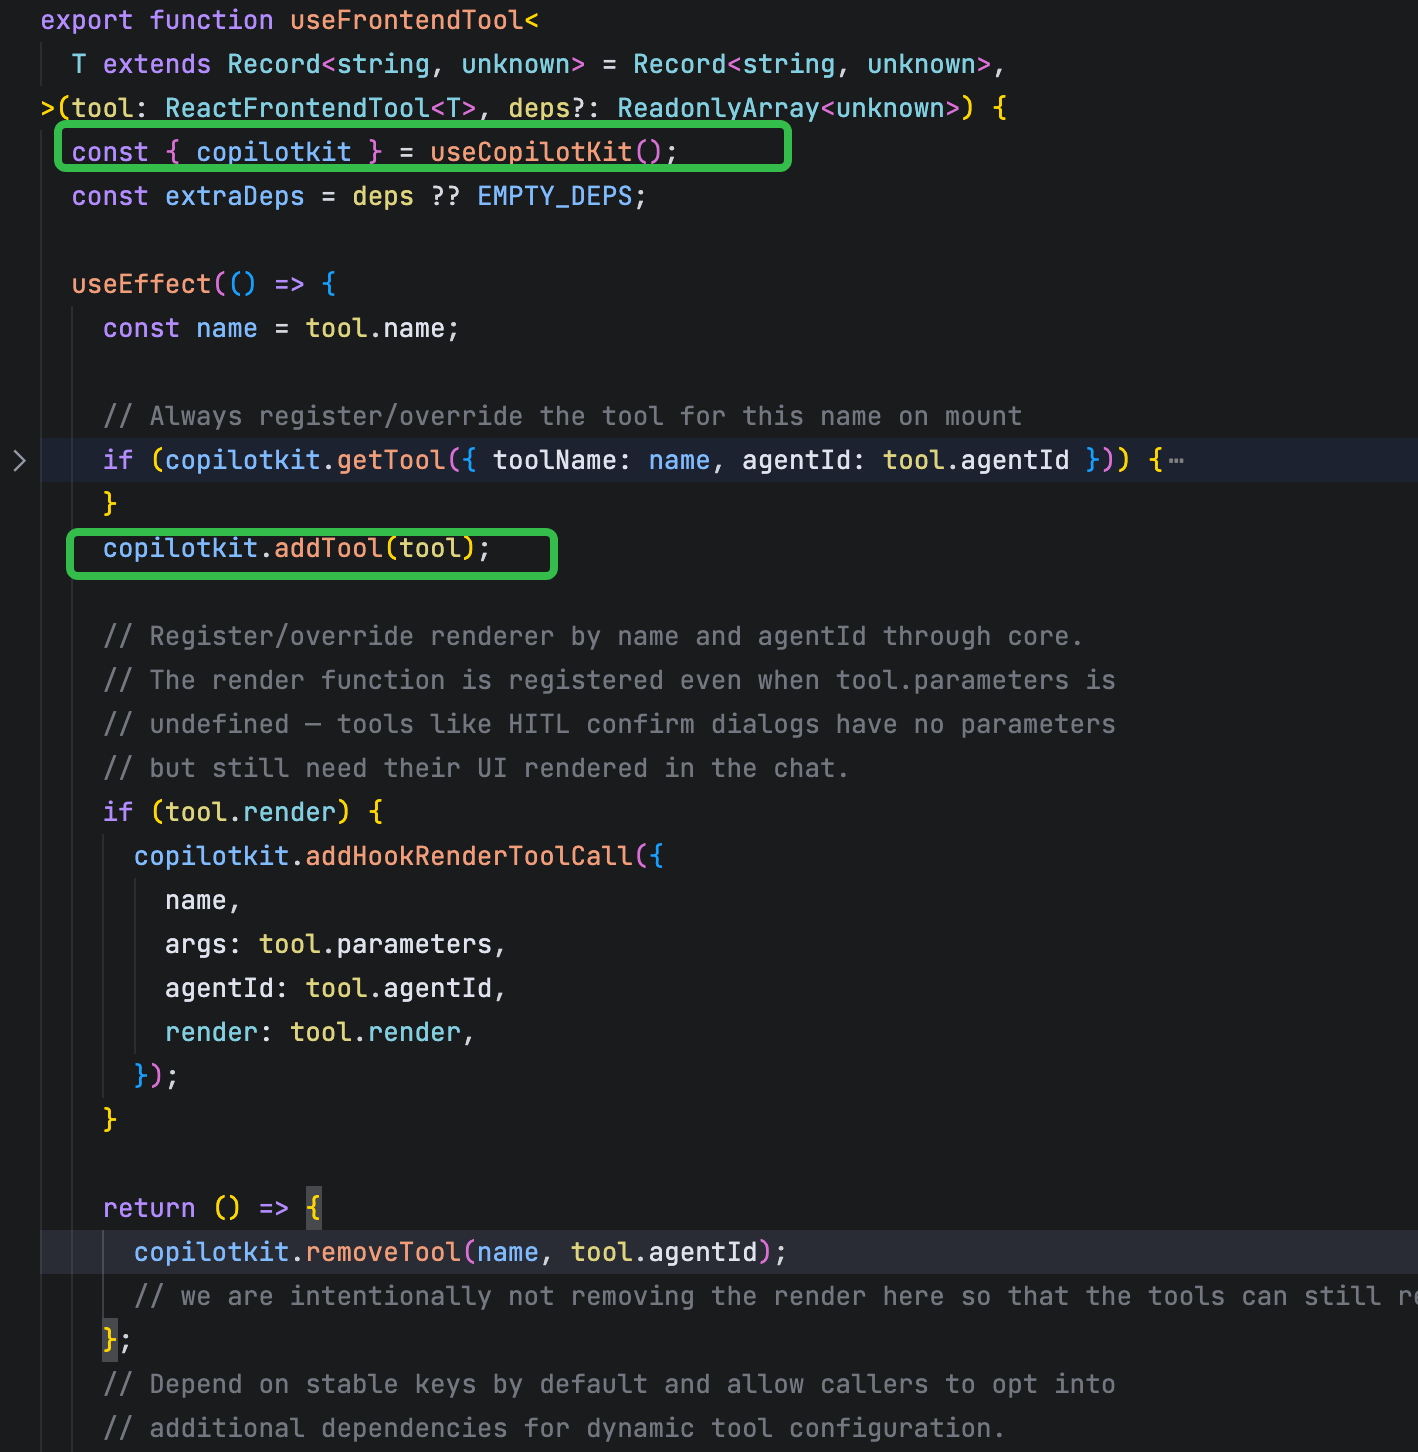Click 'addTool' method call
Image resolution: width=1418 pixels, height=1452 pixels.
tap(328, 548)
